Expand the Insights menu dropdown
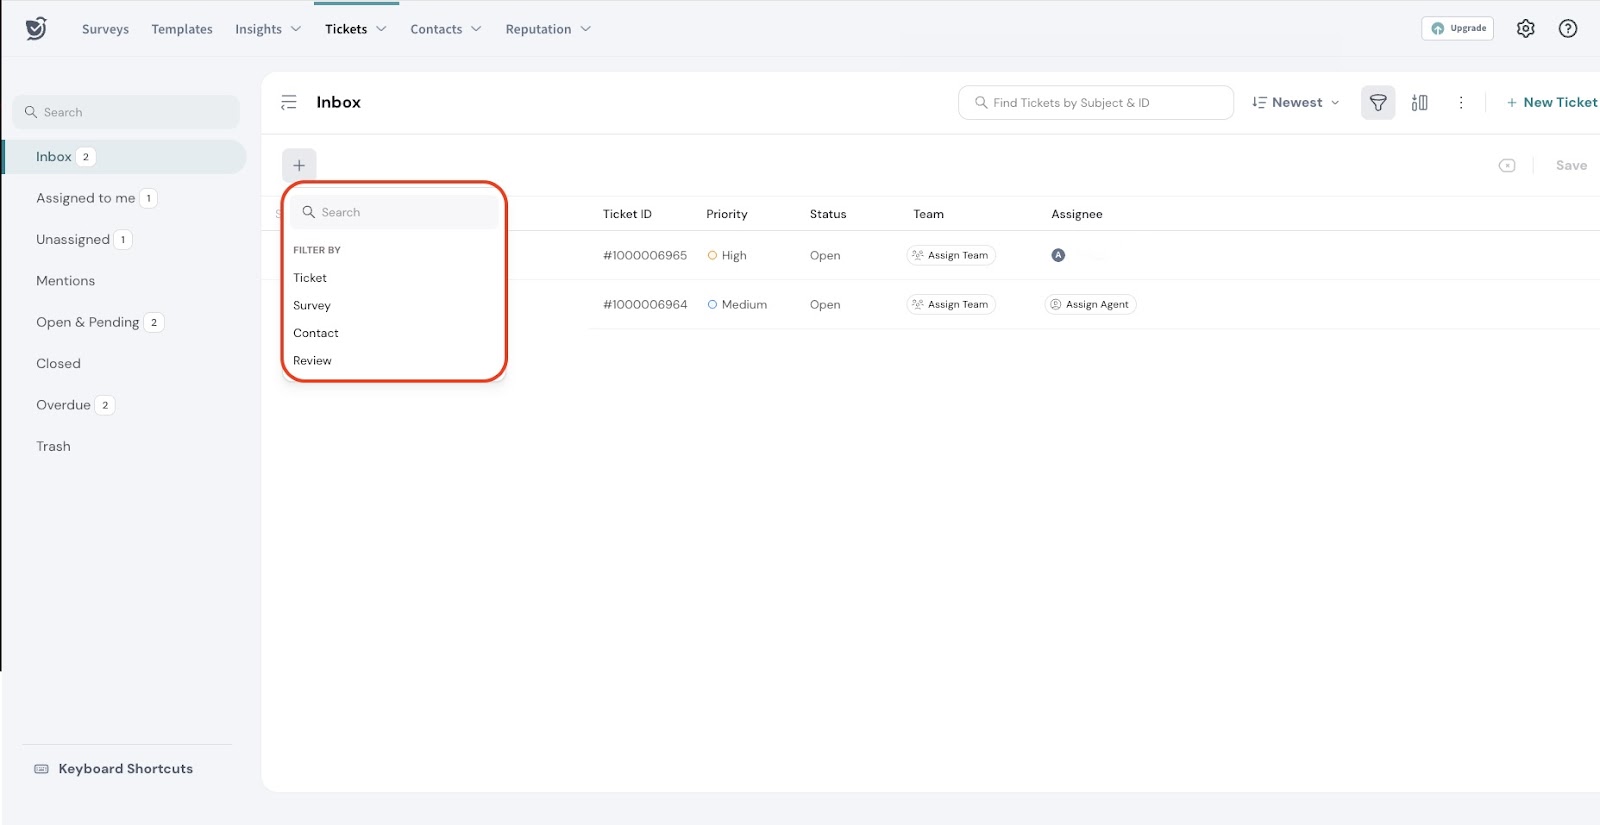This screenshot has height=825, width=1600. tap(267, 29)
